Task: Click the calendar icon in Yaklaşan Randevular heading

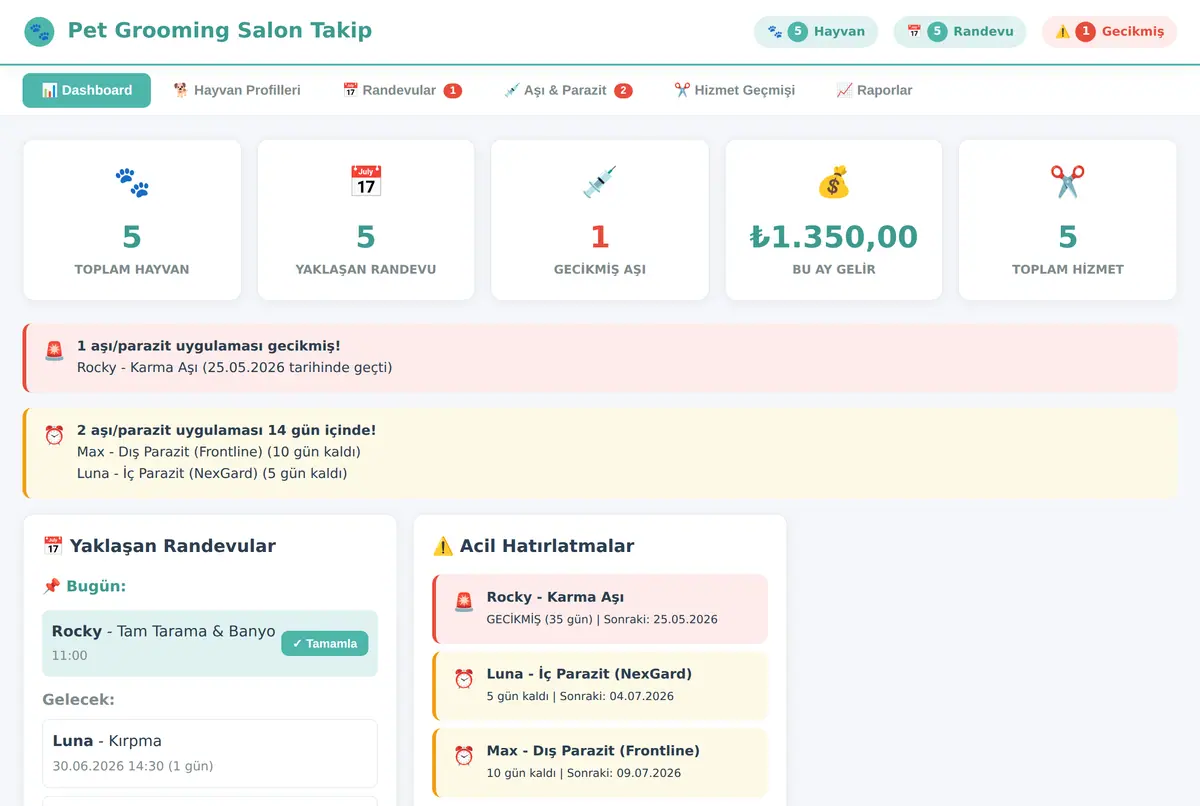Action: point(53,546)
